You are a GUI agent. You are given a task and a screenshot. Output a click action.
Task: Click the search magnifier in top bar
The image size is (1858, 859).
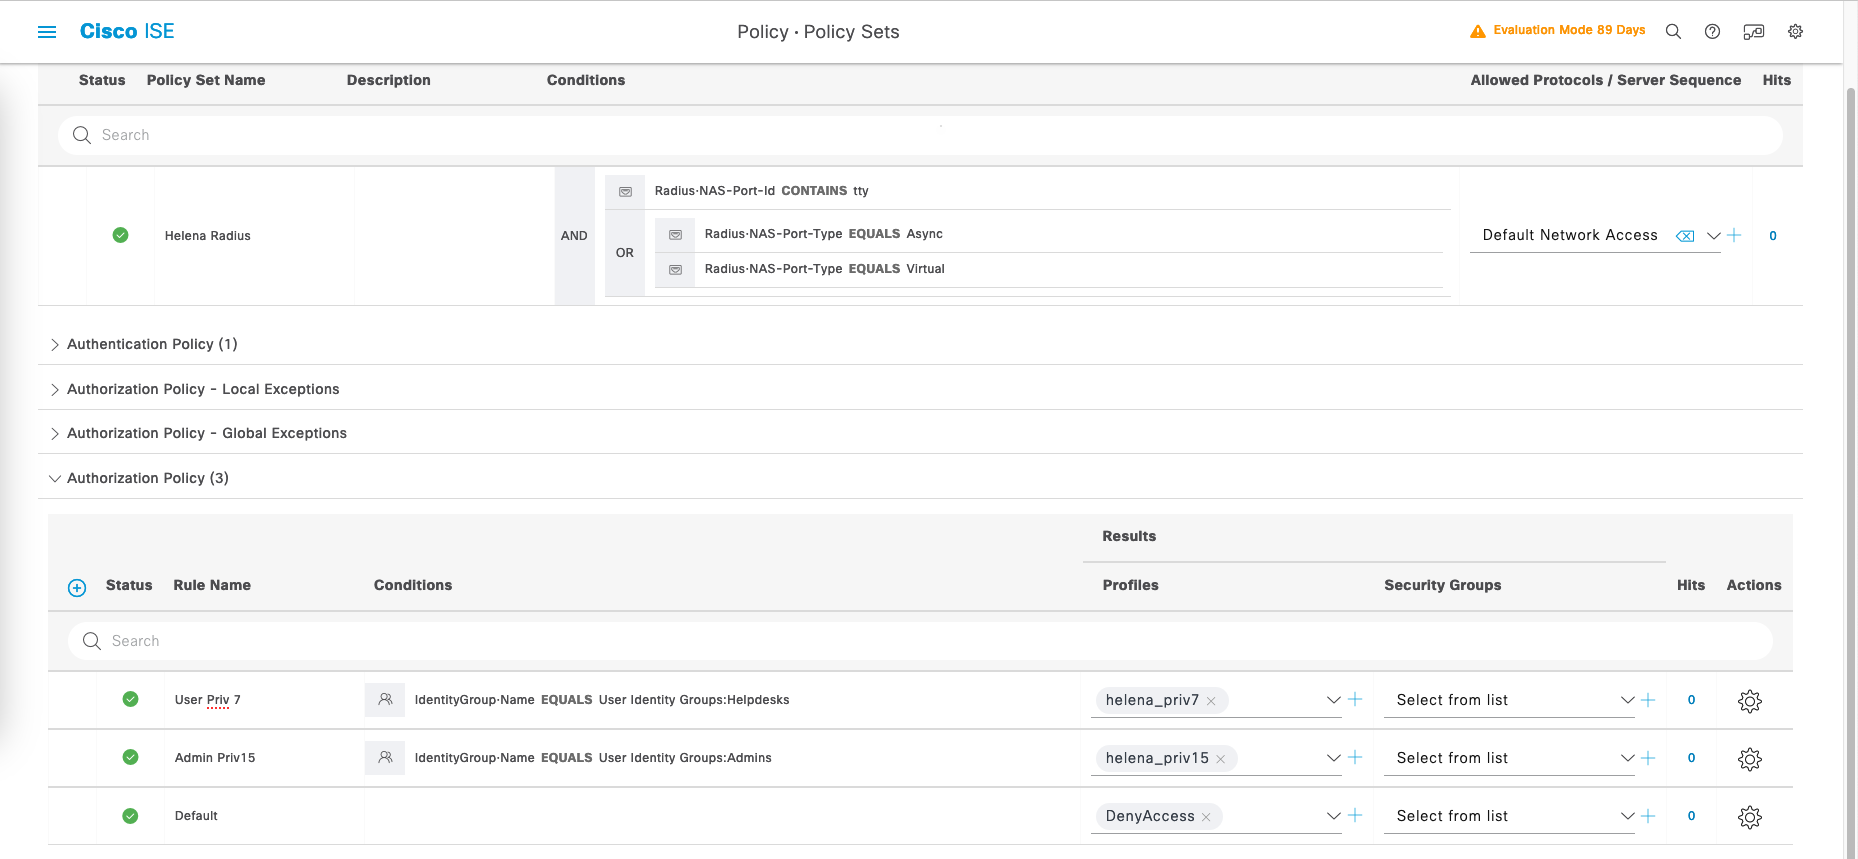[x=1673, y=32]
